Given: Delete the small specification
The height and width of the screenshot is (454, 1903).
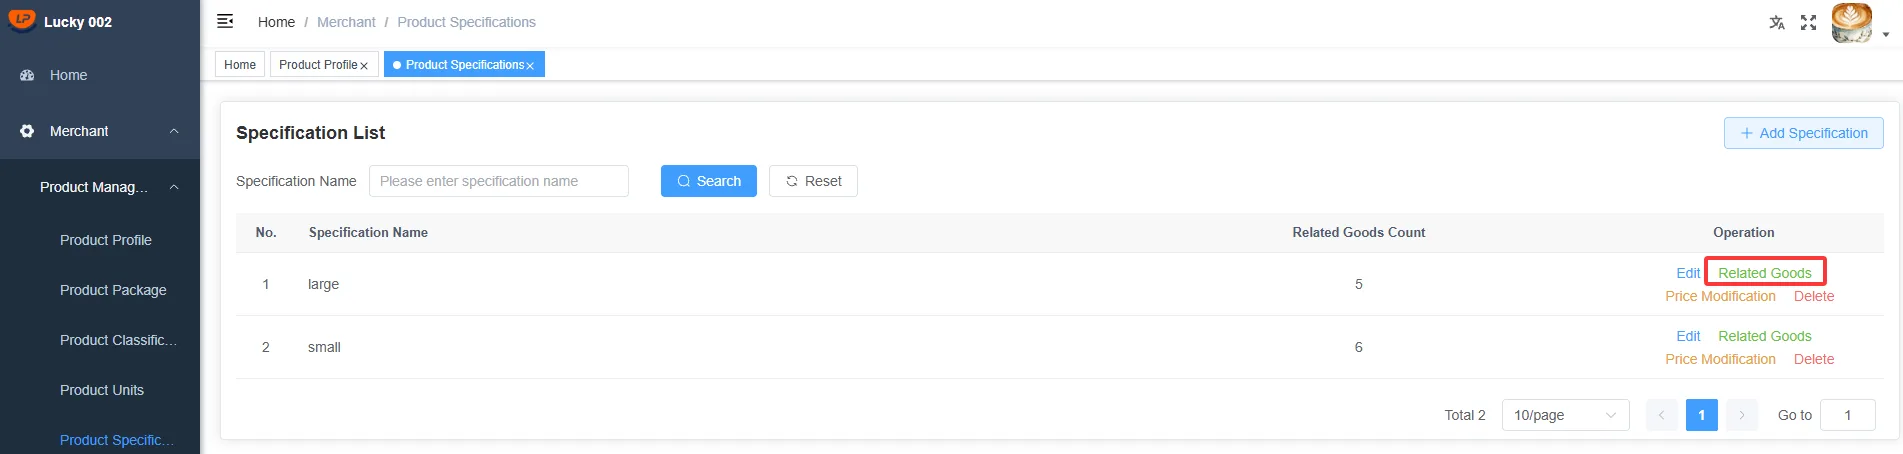Looking at the screenshot, I should [x=1814, y=359].
